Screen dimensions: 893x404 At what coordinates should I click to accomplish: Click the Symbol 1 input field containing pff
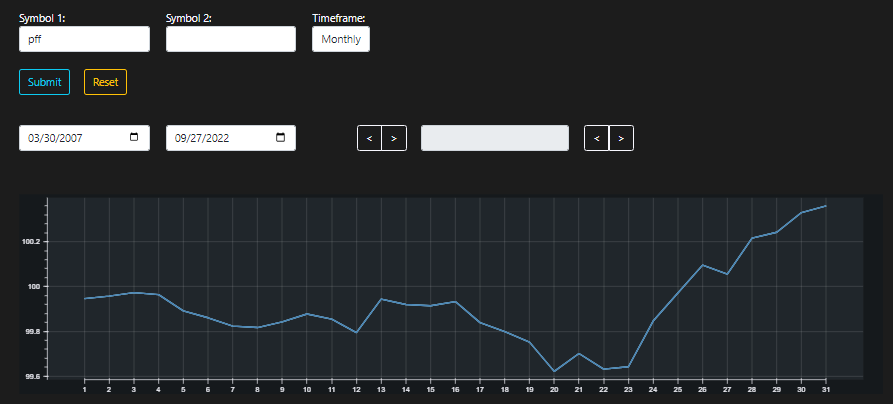(x=84, y=39)
